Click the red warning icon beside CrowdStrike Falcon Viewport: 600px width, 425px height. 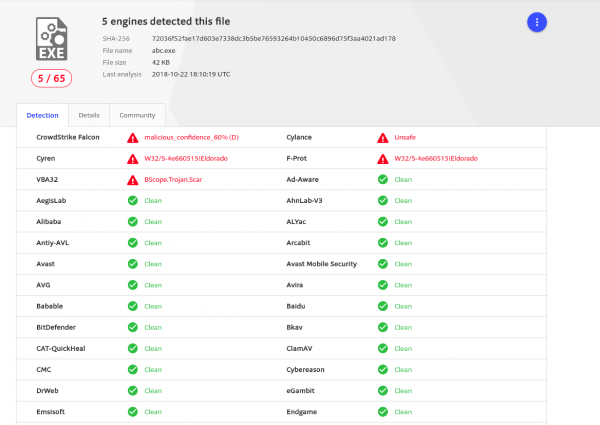132,138
